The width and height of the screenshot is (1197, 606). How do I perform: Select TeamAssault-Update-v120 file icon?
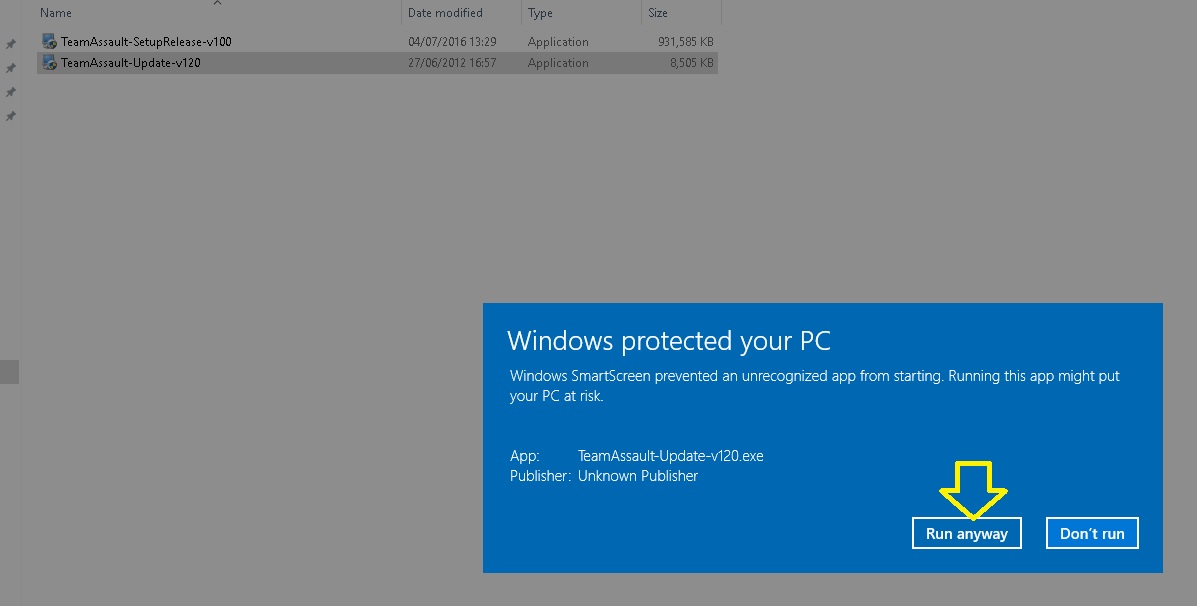pyautogui.click(x=50, y=63)
